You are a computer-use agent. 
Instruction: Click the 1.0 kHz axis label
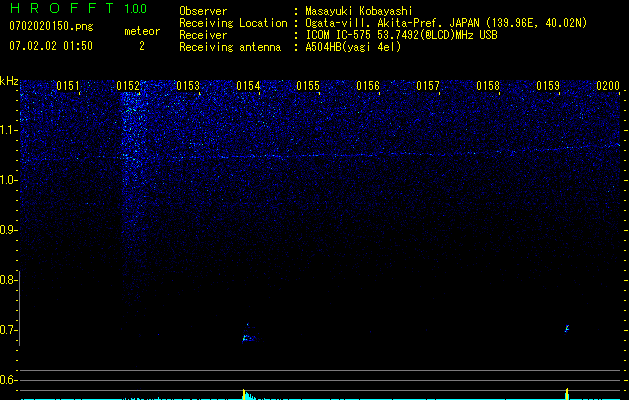click(x=8, y=180)
